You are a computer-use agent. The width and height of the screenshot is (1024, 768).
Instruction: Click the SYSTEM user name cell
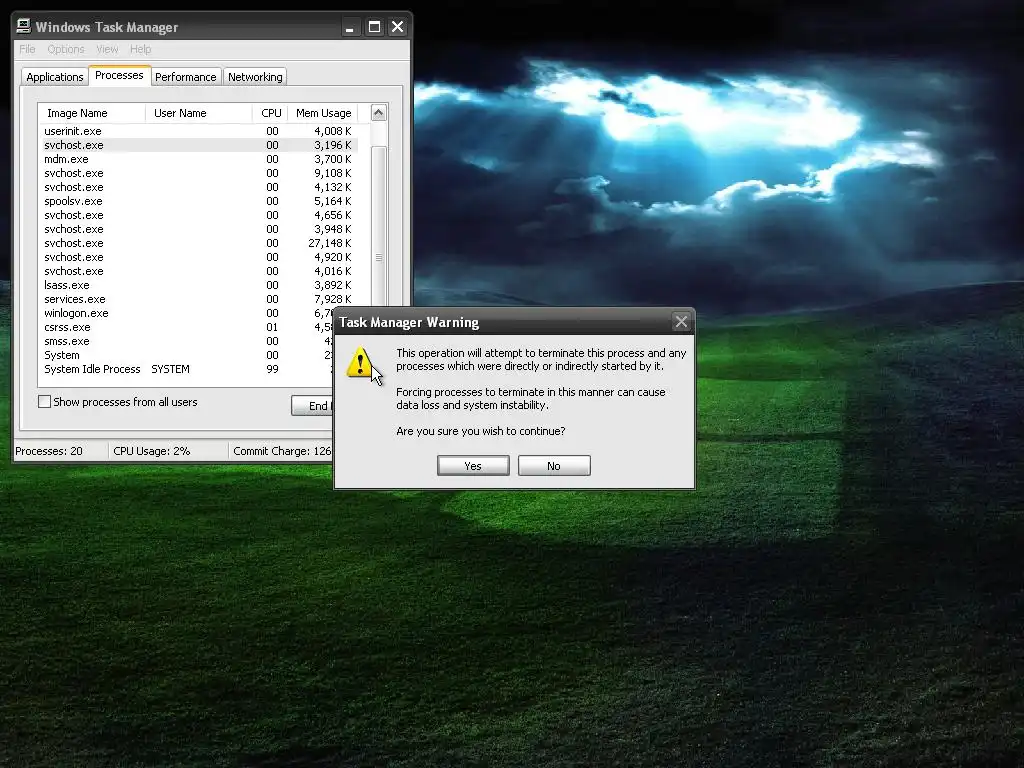click(170, 370)
